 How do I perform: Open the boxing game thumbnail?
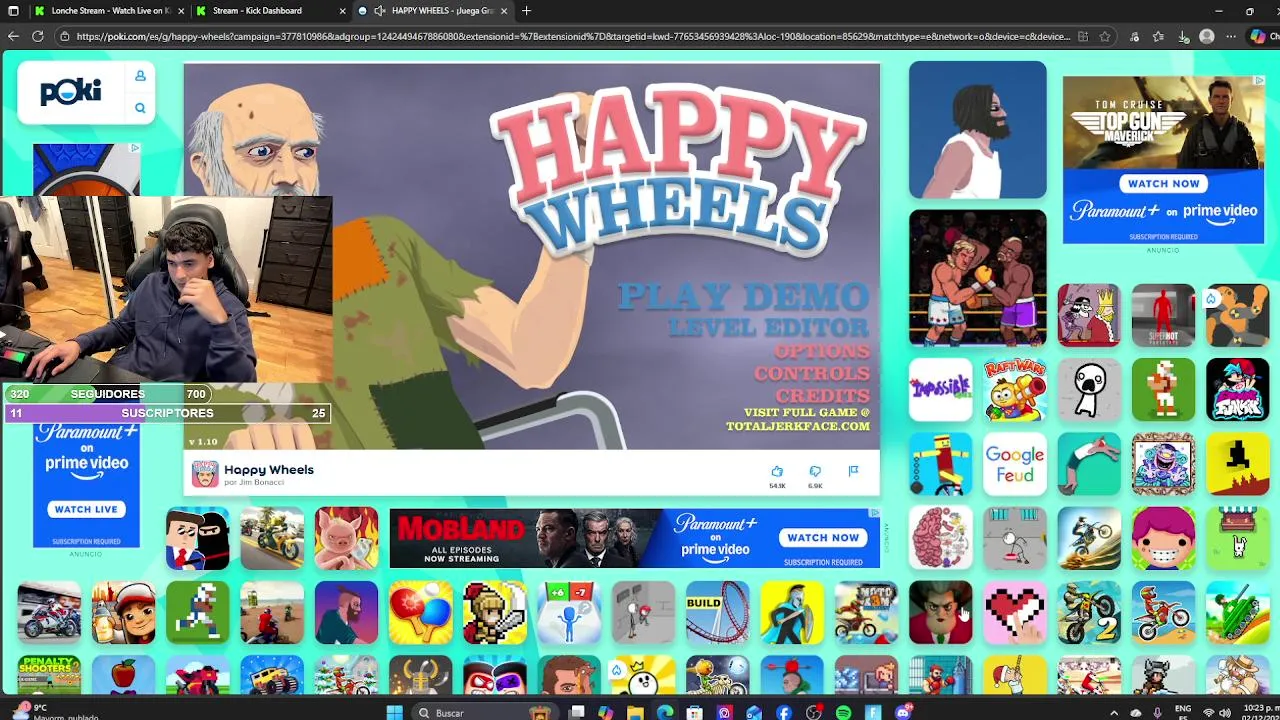click(x=978, y=278)
